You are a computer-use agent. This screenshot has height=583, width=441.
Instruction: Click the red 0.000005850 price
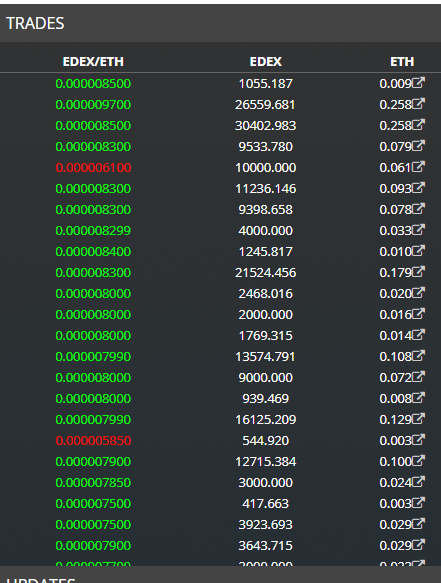pyautogui.click(x=93, y=441)
